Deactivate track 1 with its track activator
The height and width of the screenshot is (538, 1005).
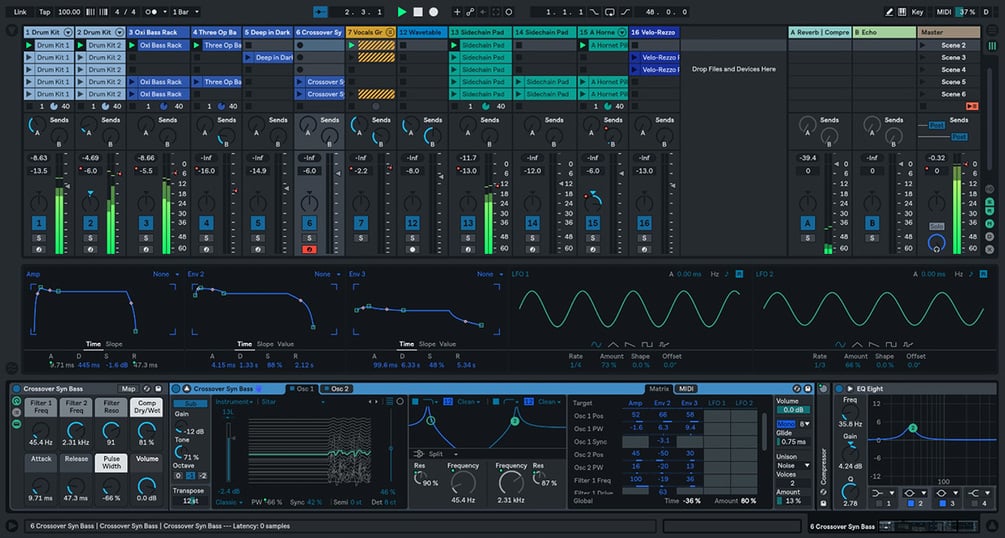(x=39, y=223)
